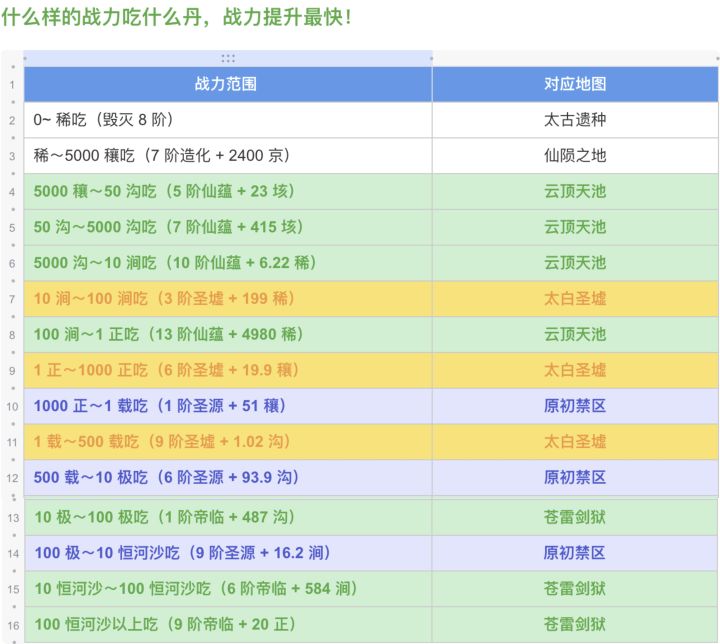This screenshot has height=644, width=720.
Task: Select cell 1 载~500 载吃（9 阶圣墟 + 1.02 沟）
Action: tap(228, 442)
